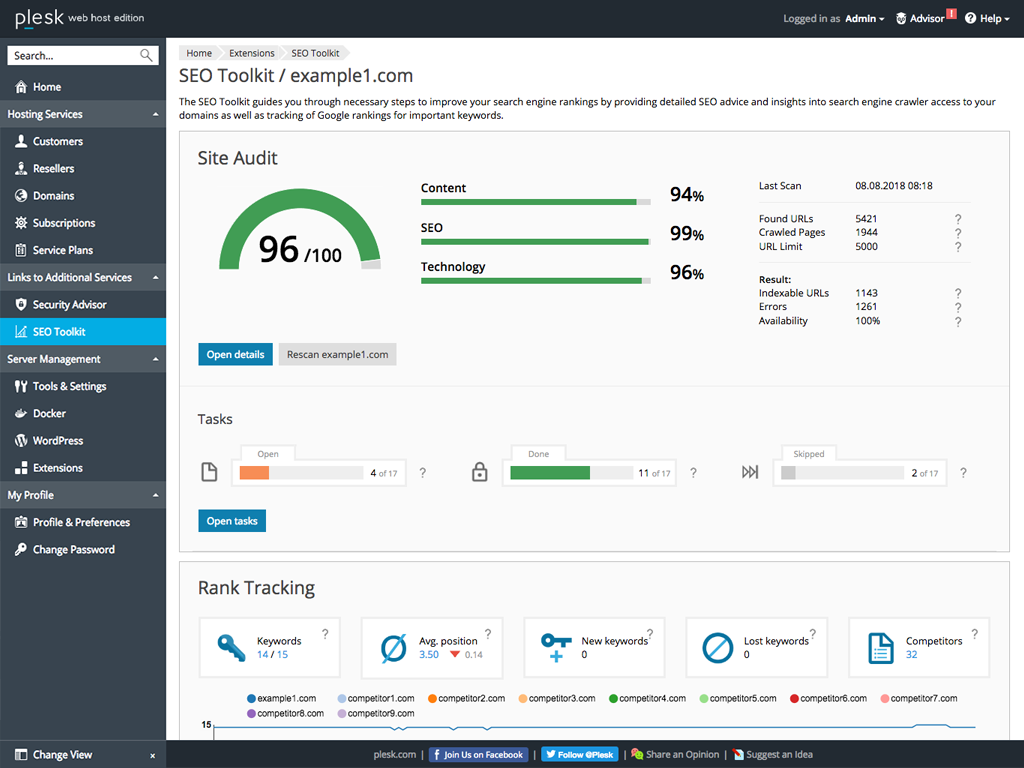Screen dimensions: 1024x768
Task: Hide the competitor5.com line via its legend dot
Action: tap(704, 697)
